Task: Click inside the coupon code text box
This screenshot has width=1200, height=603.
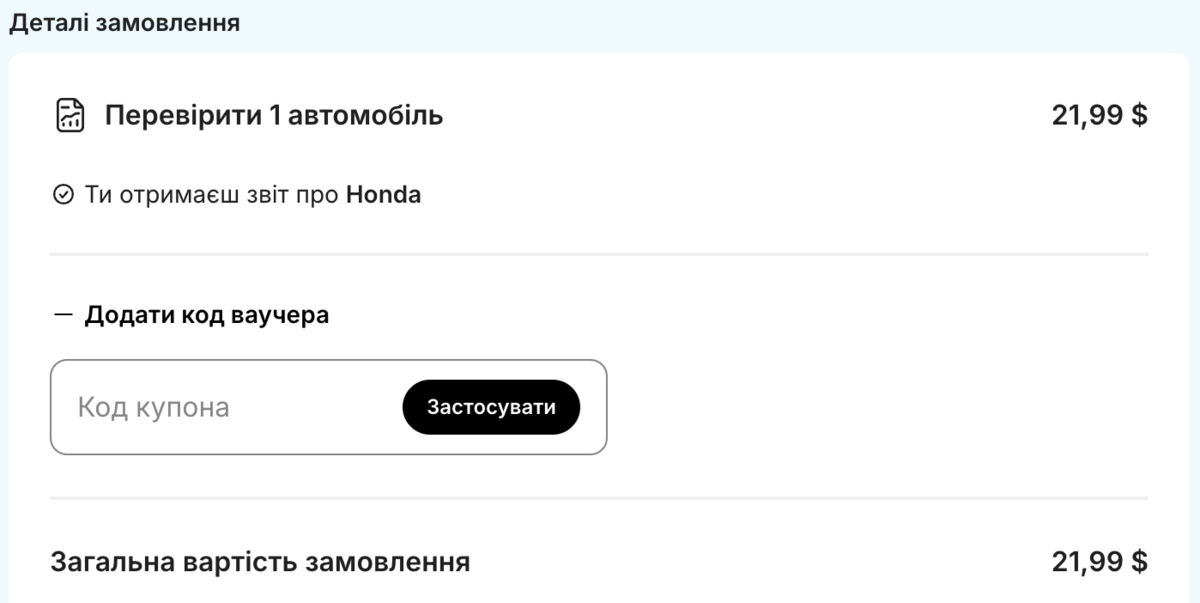Action: (x=200, y=407)
